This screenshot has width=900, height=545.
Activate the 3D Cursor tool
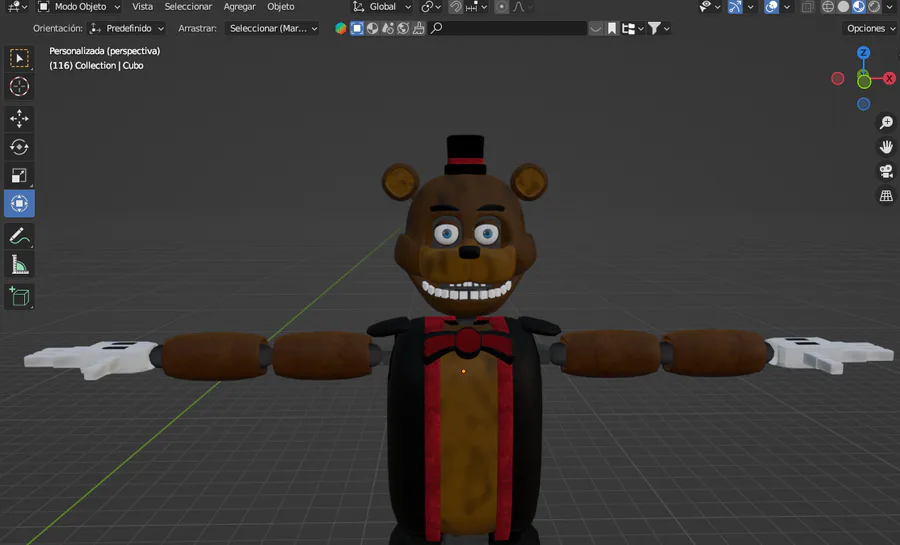point(19,87)
